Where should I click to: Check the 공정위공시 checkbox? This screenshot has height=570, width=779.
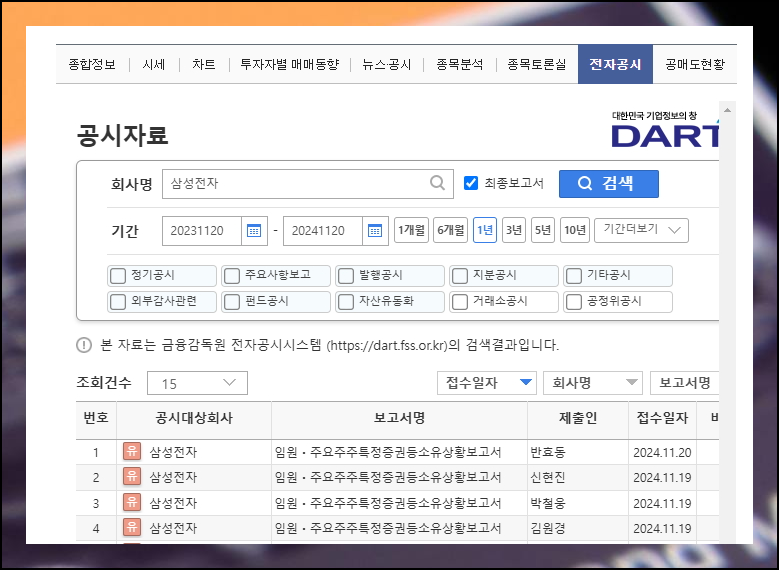point(574,302)
